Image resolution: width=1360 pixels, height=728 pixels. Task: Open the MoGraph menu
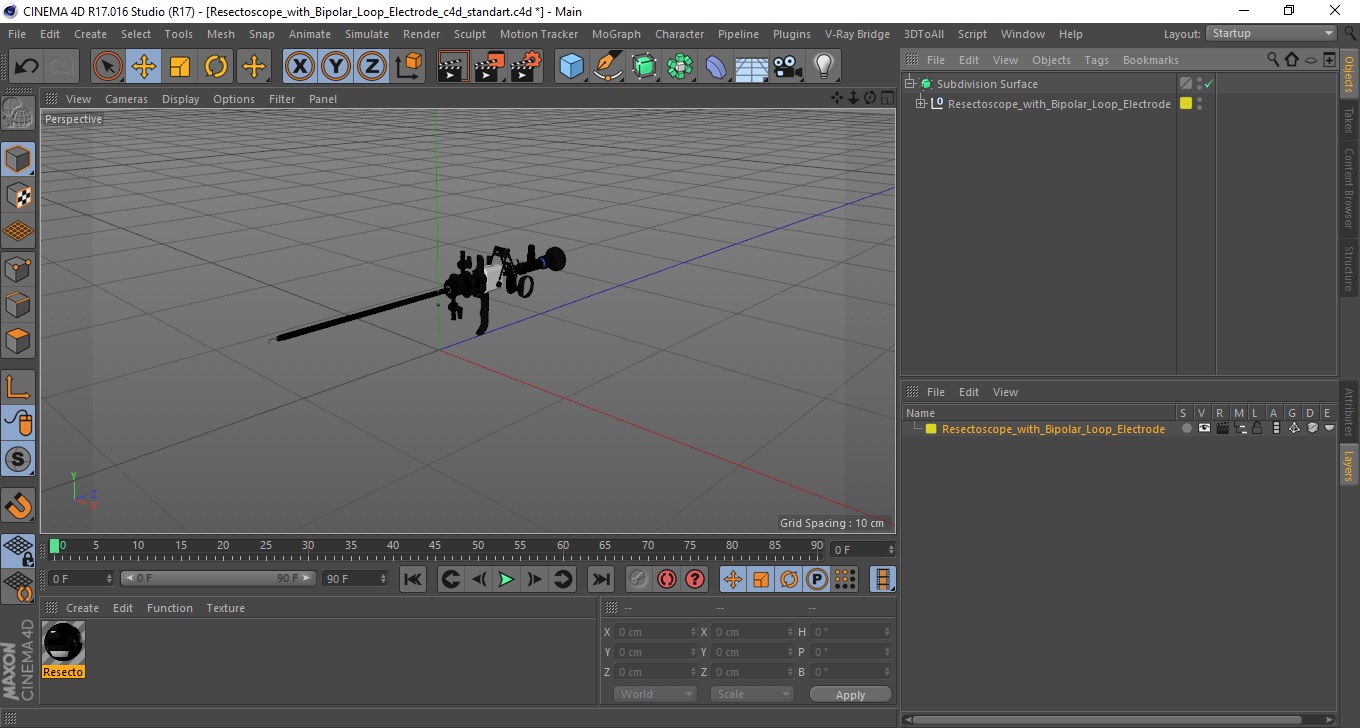(616, 34)
